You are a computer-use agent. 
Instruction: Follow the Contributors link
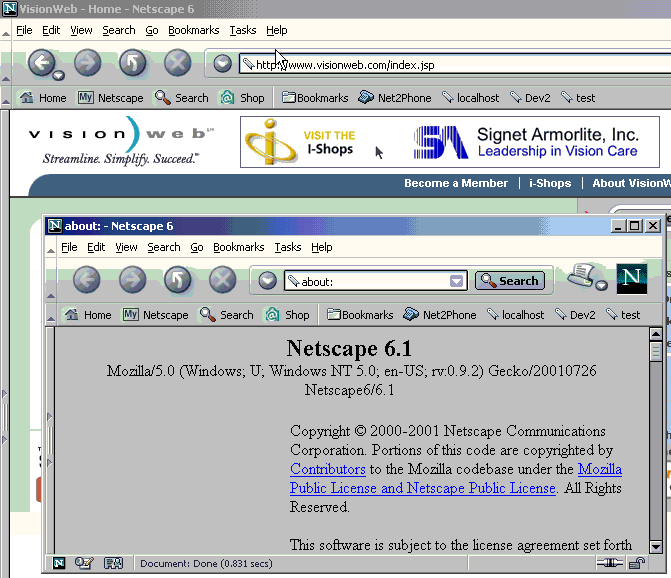pyautogui.click(x=327, y=469)
